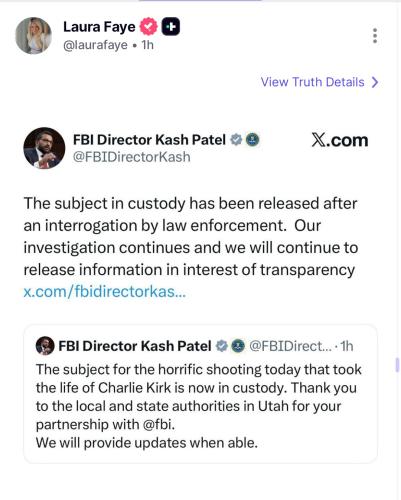Screen dimensions: 401x500
Task: Click small Kash Patel avatar in quoted tweet
Action: point(45,346)
